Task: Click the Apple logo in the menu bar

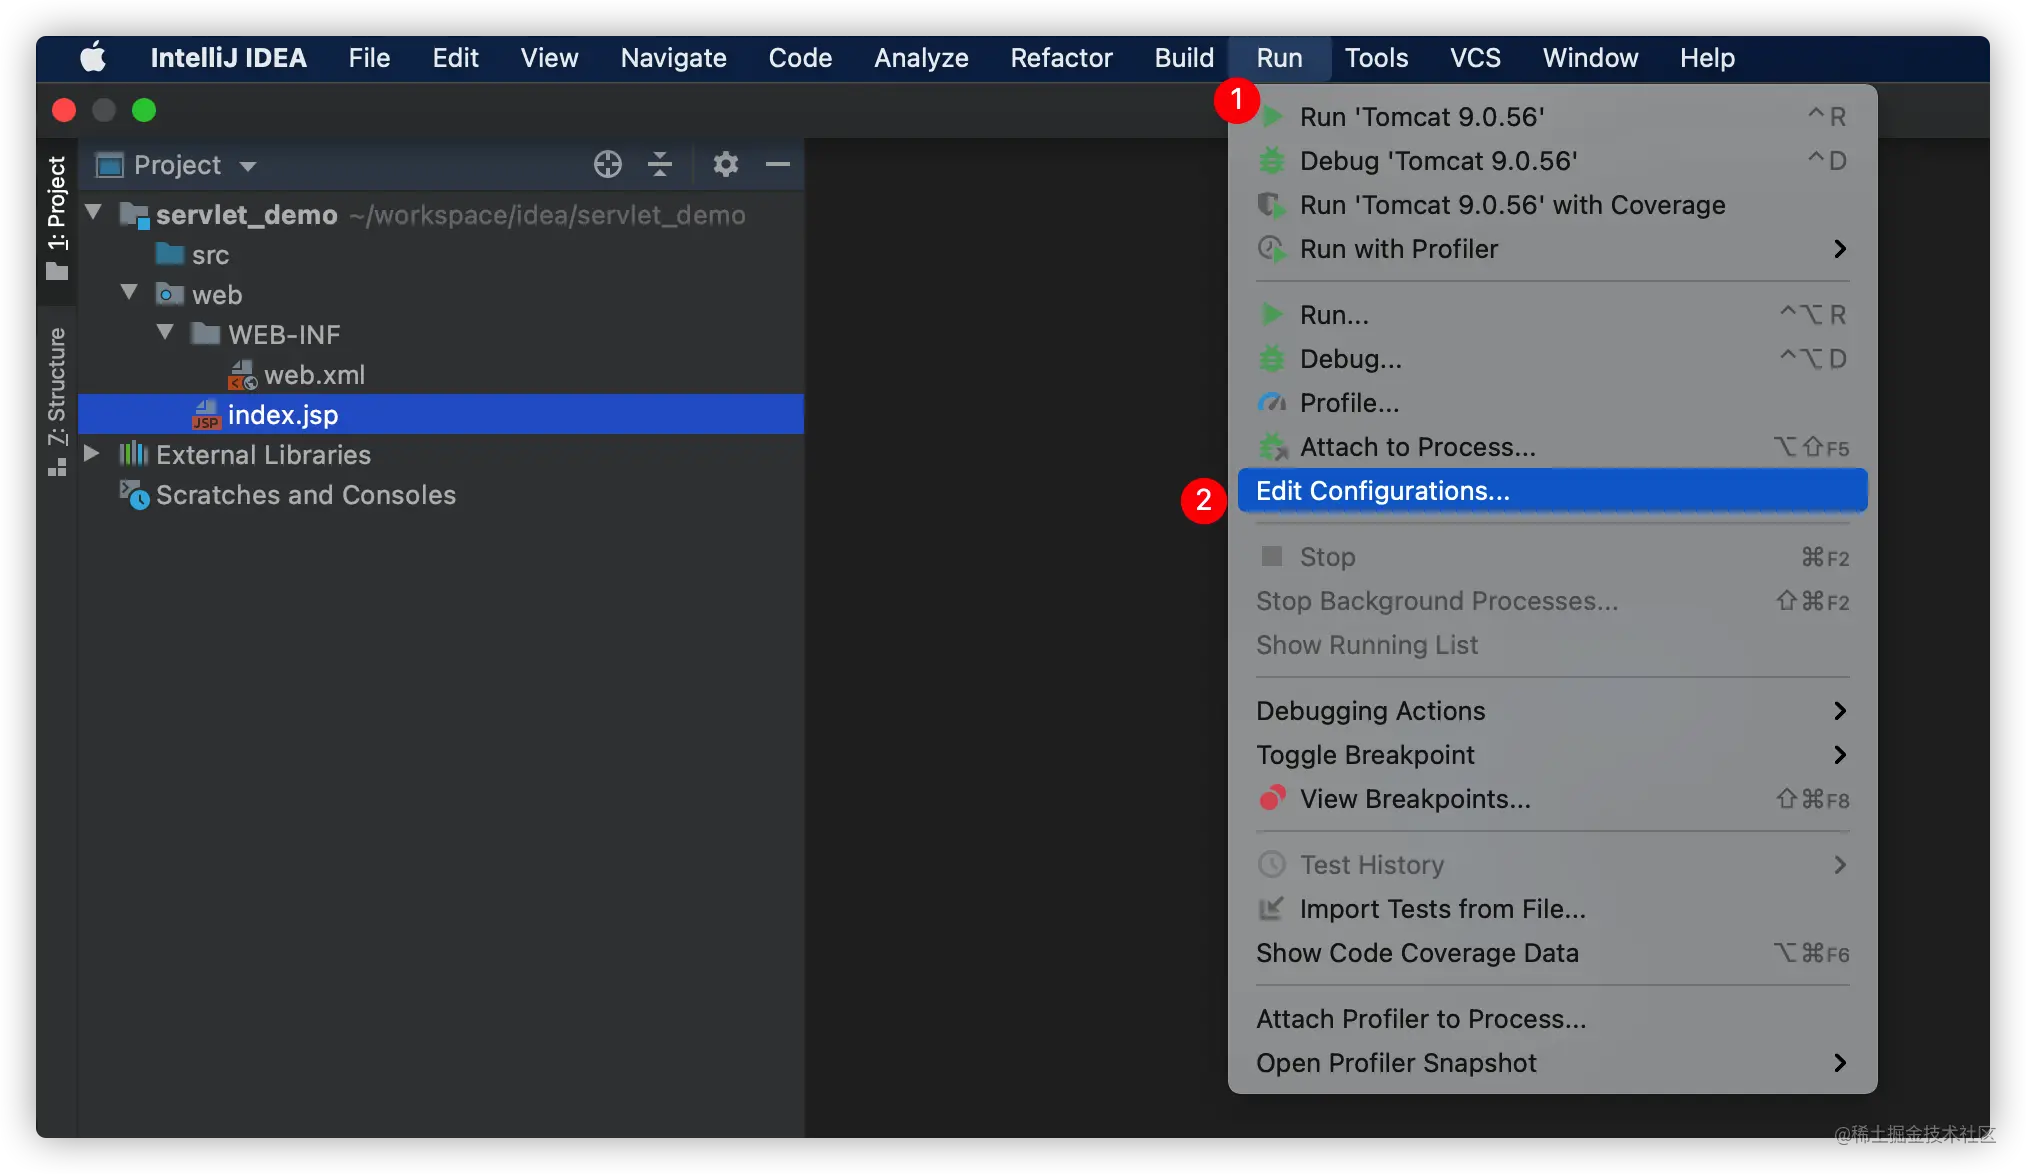Action: click(x=93, y=58)
